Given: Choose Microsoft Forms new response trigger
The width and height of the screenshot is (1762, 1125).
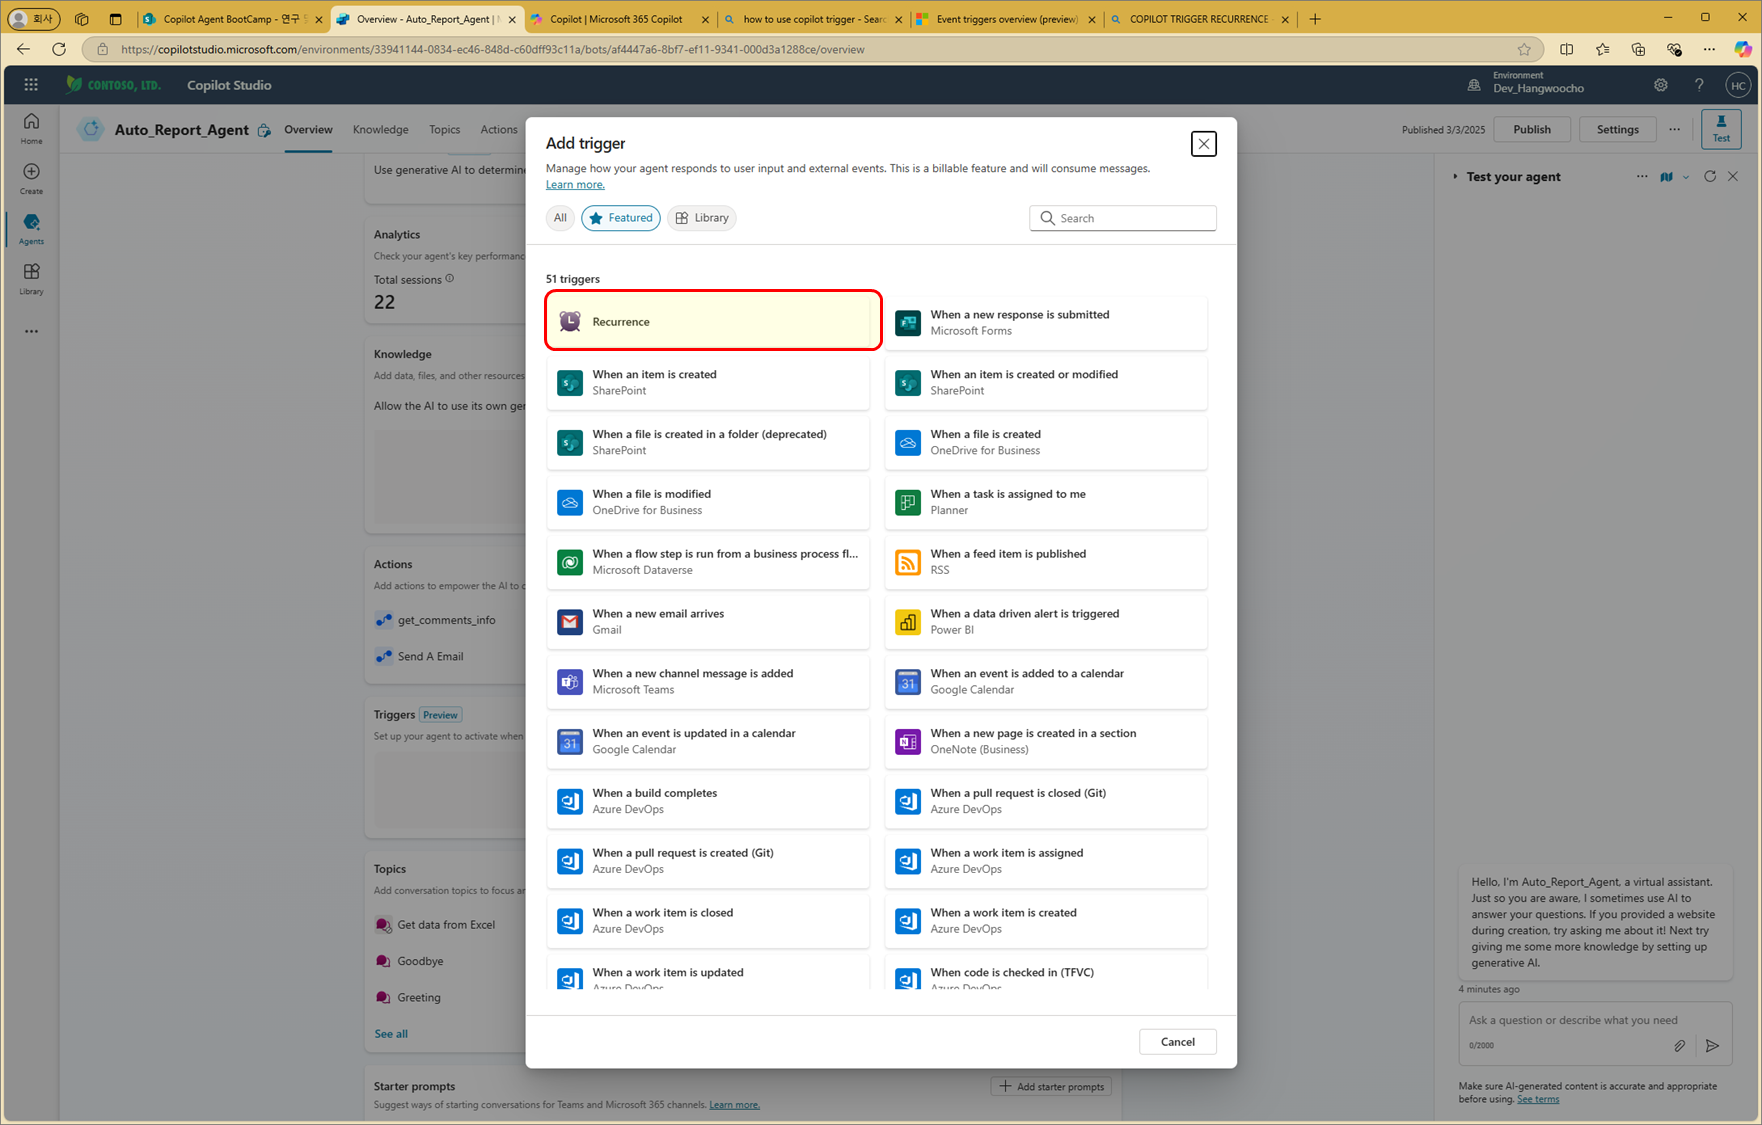Looking at the screenshot, I should point(1046,322).
